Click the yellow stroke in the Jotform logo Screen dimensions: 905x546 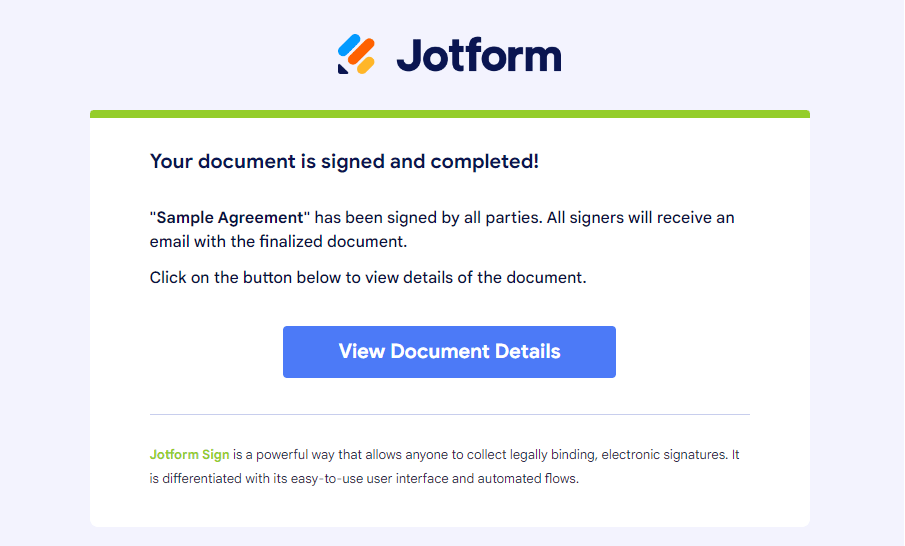pos(366,64)
